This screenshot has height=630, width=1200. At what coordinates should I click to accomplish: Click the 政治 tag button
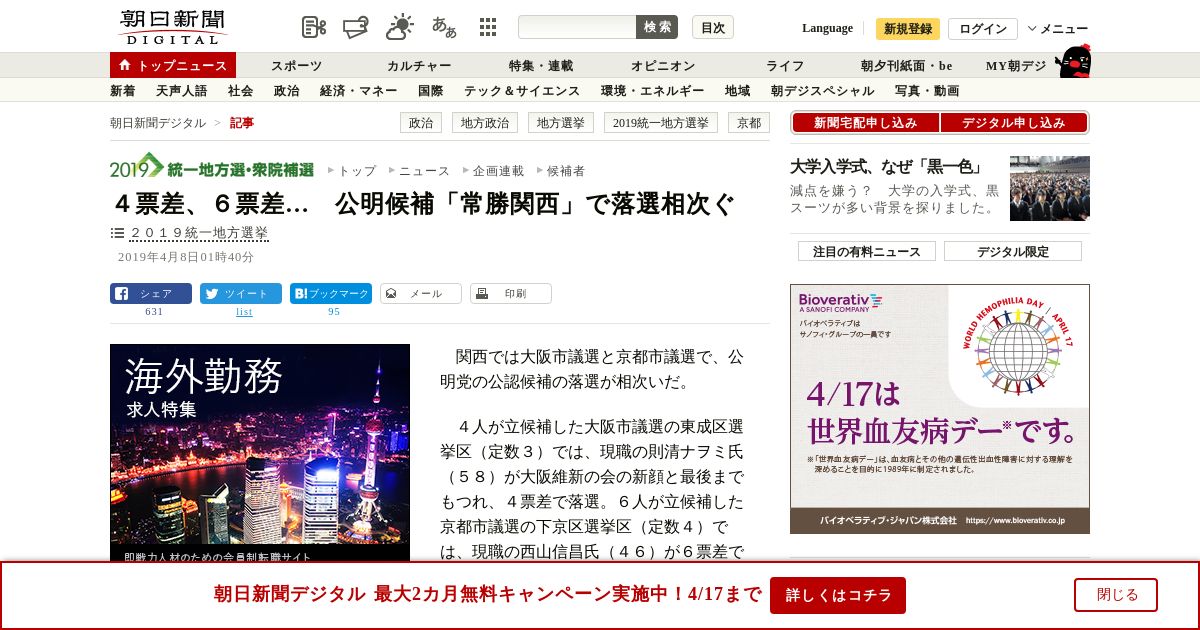pos(421,123)
